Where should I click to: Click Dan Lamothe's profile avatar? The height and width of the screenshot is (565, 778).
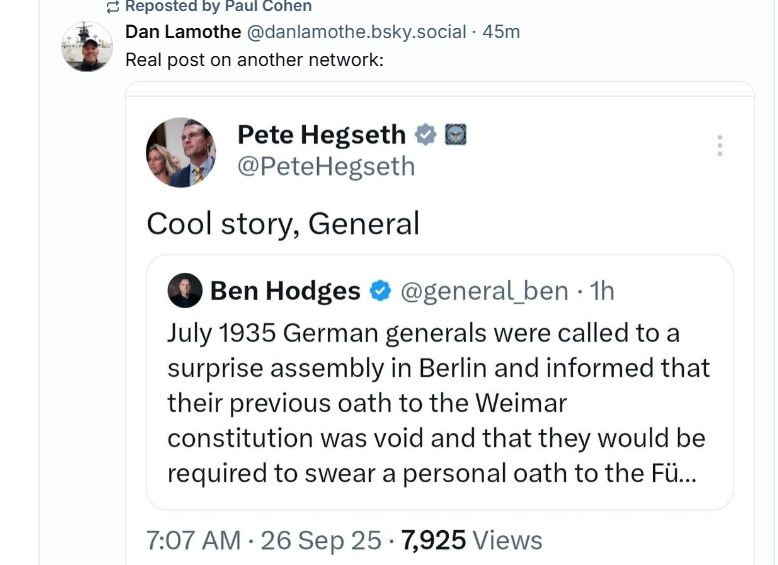[x=86, y=46]
